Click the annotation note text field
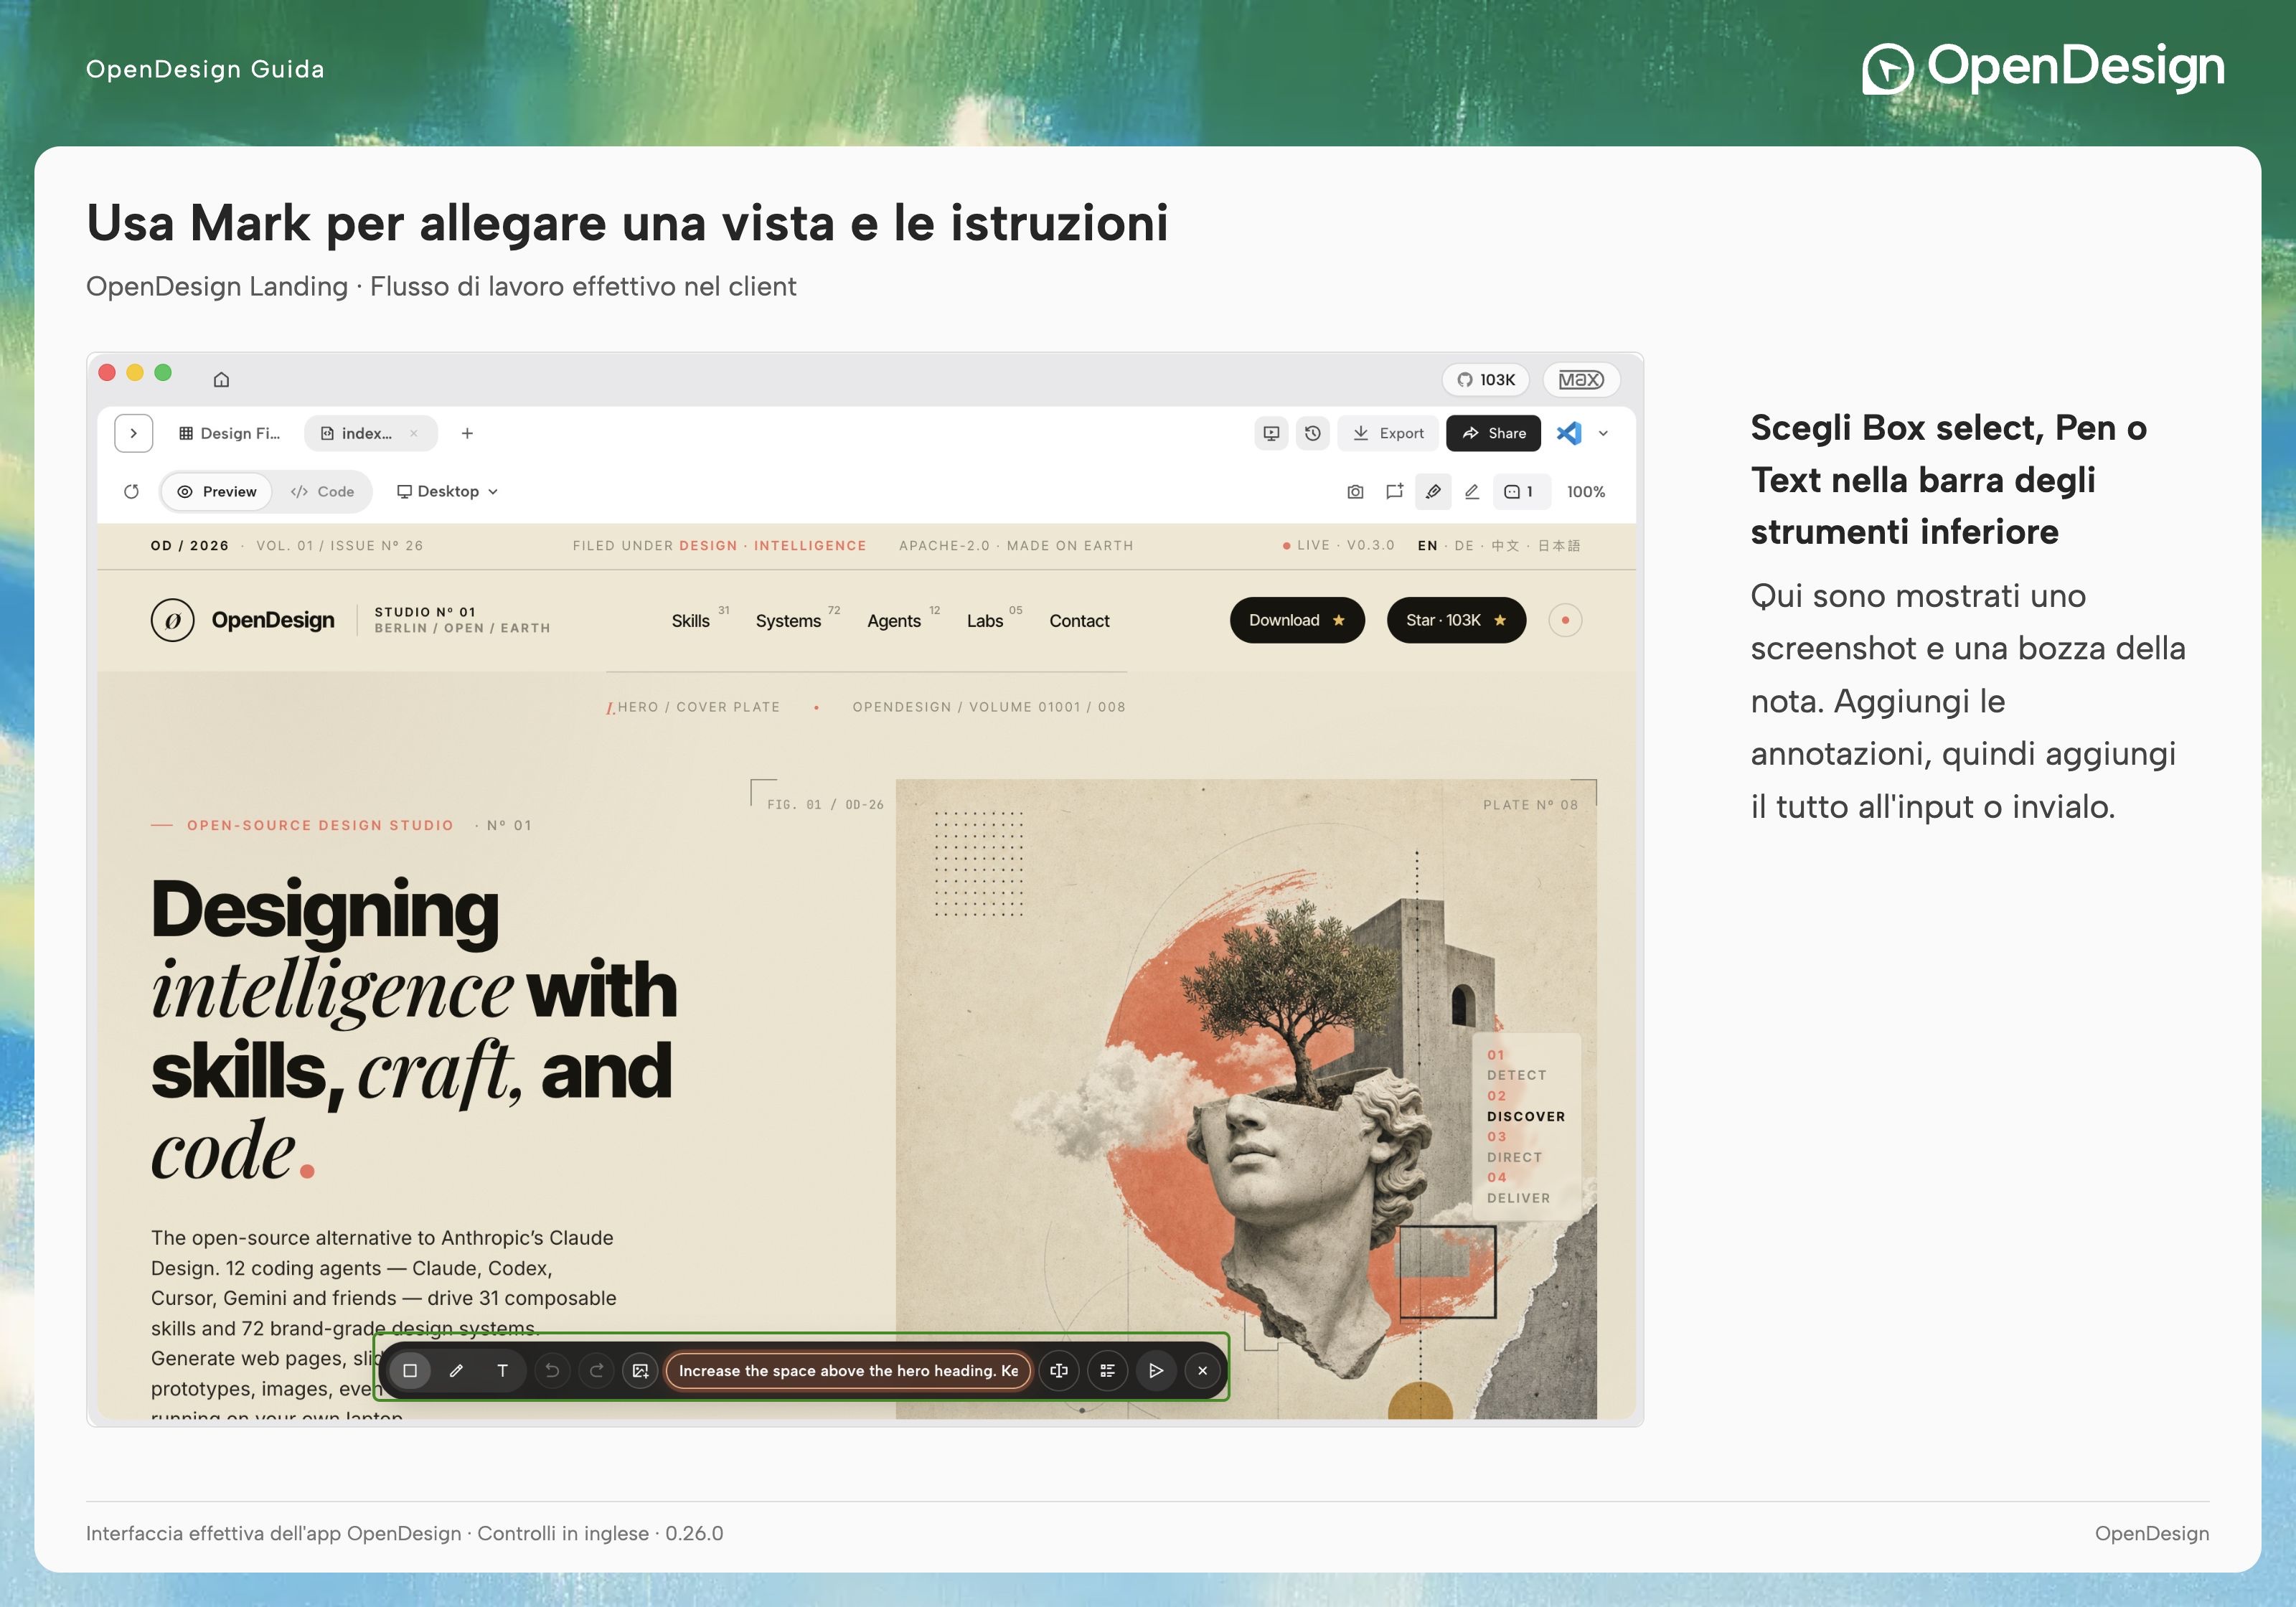 [848, 1370]
